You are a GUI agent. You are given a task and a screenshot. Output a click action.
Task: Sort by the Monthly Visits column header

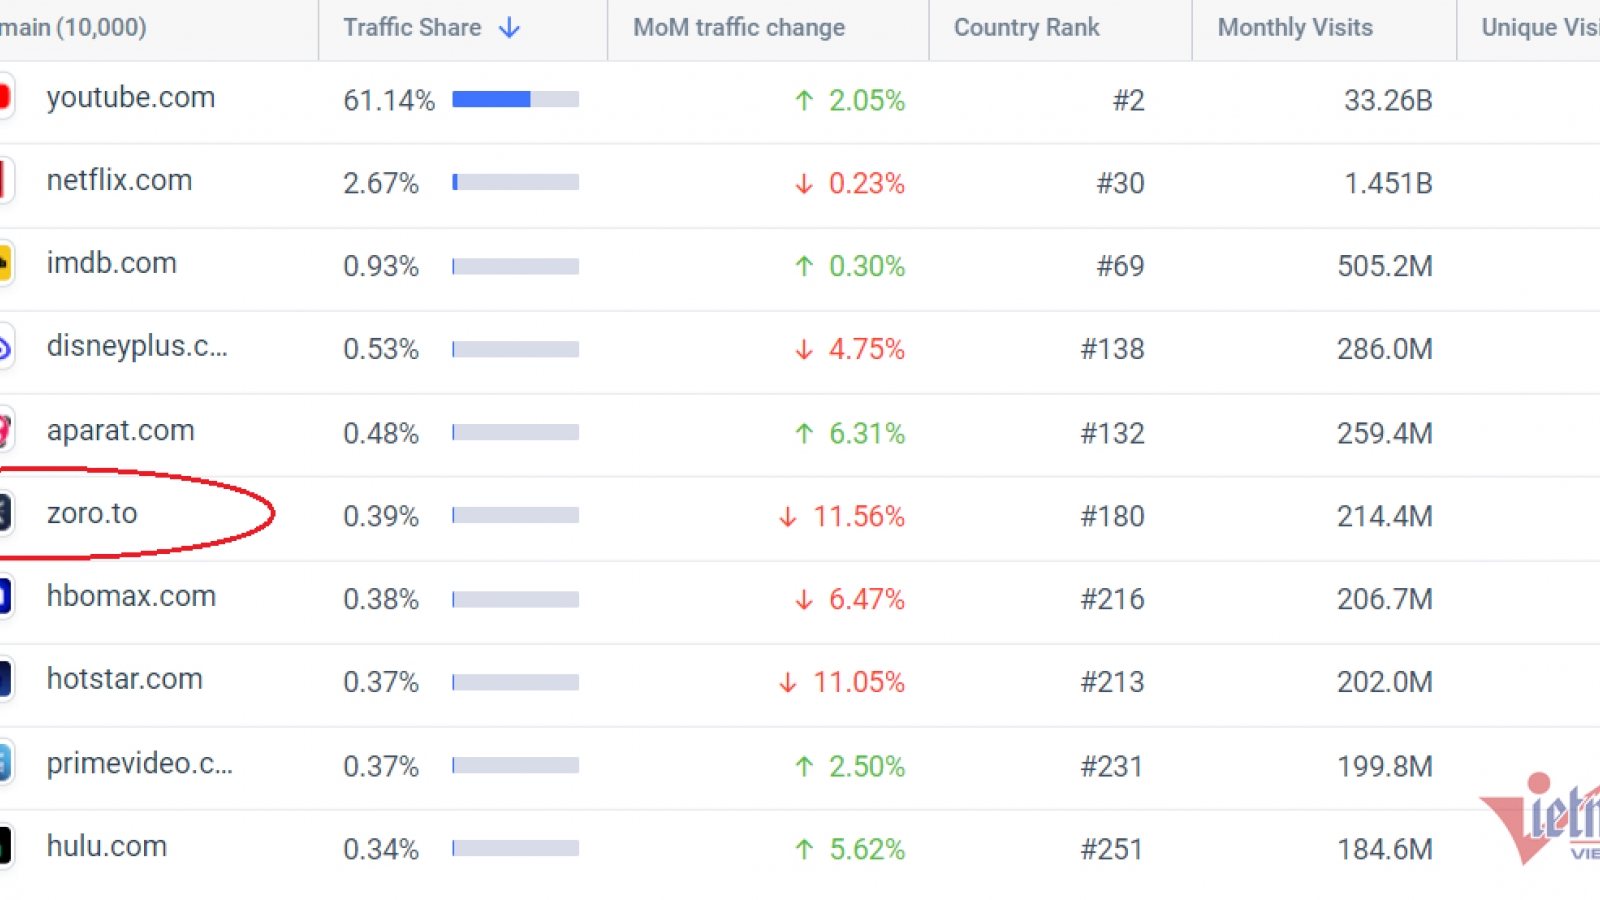(x=1295, y=28)
